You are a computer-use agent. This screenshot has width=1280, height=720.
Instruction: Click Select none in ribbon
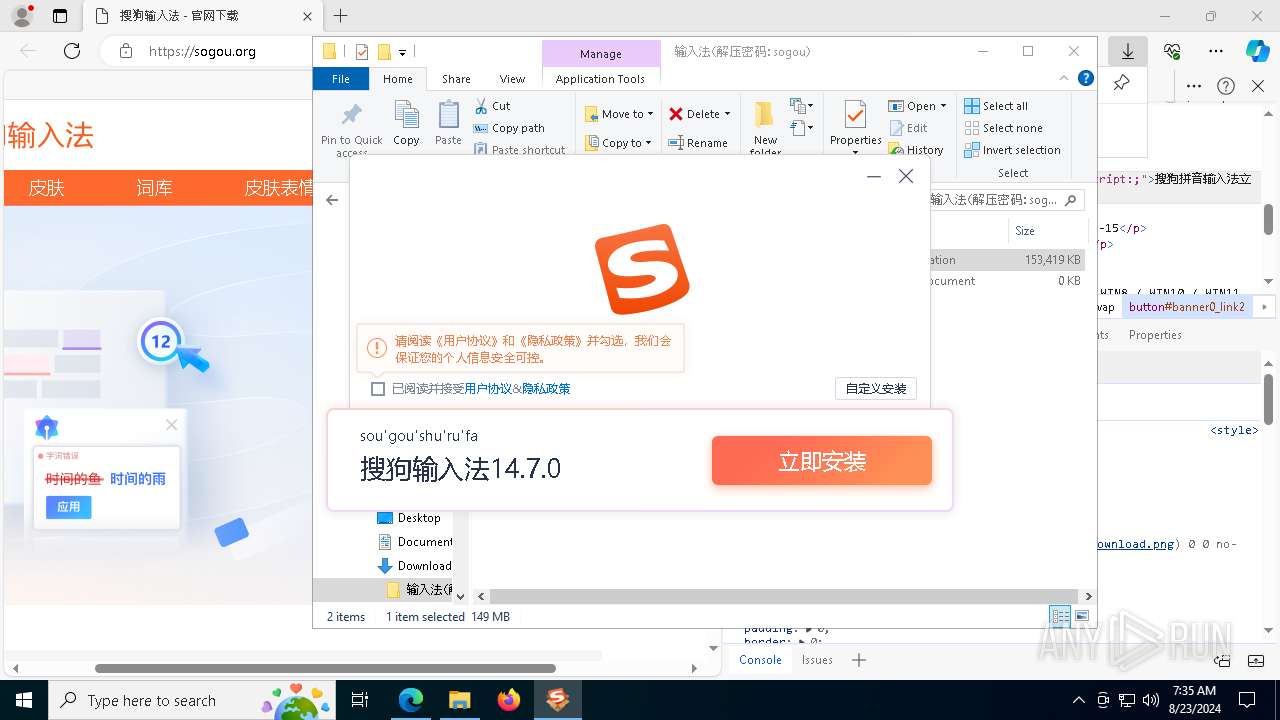click(1003, 128)
